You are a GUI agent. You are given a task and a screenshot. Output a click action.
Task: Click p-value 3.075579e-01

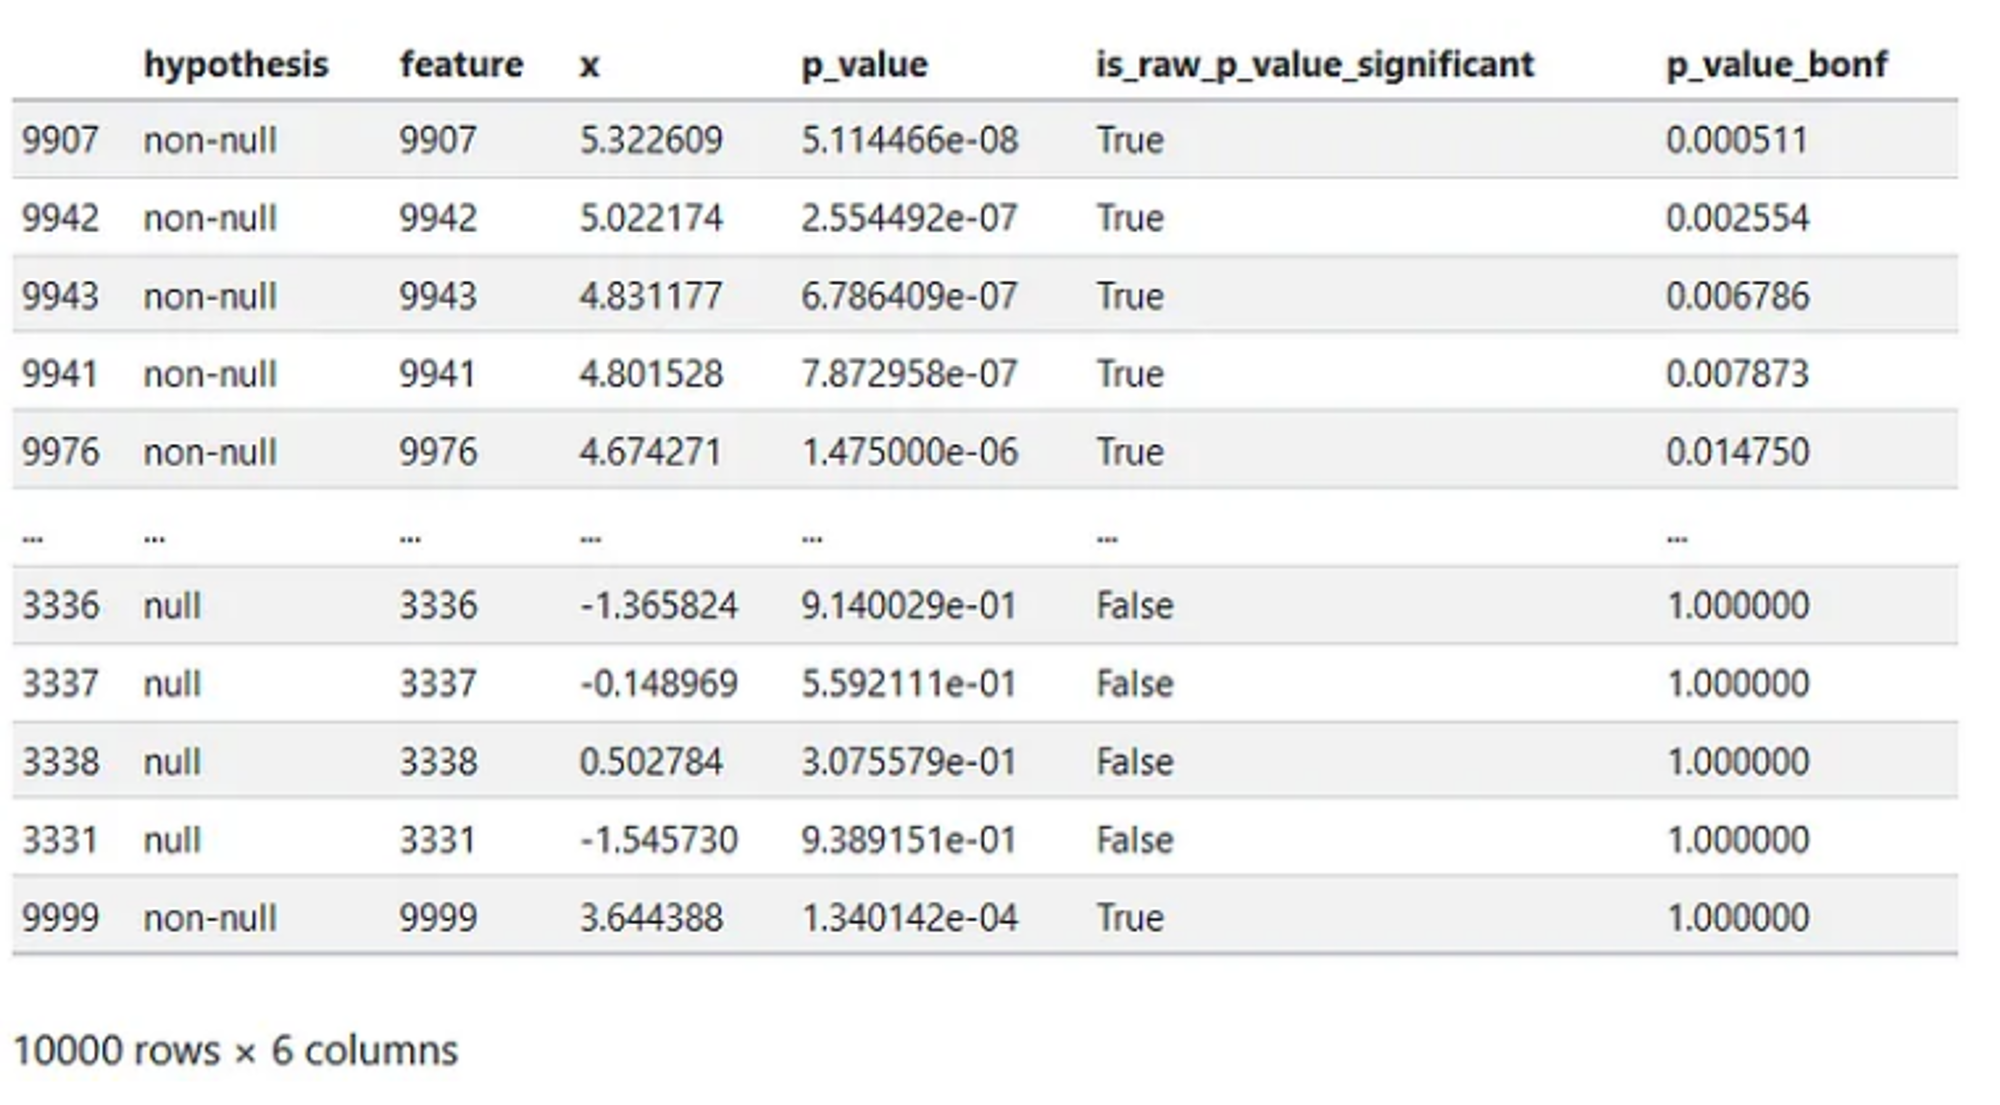pyautogui.click(x=908, y=762)
